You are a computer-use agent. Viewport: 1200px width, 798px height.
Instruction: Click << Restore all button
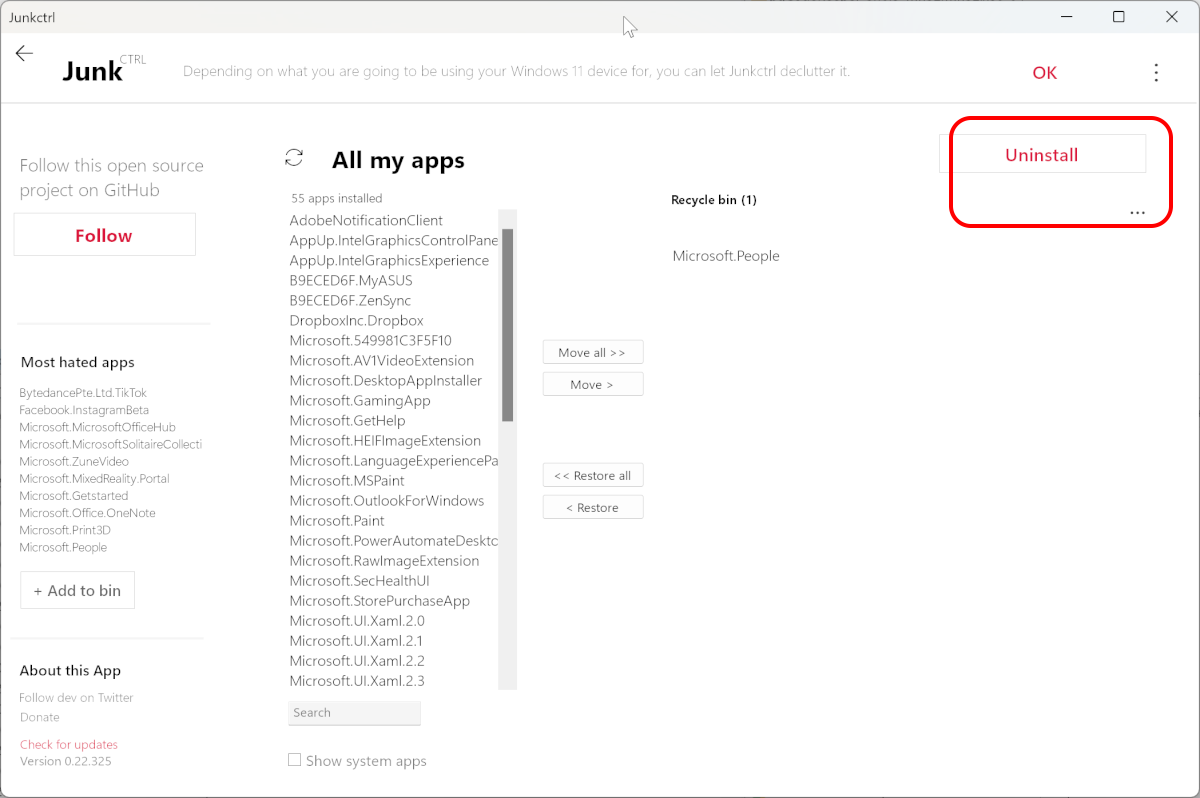pos(593,475)
